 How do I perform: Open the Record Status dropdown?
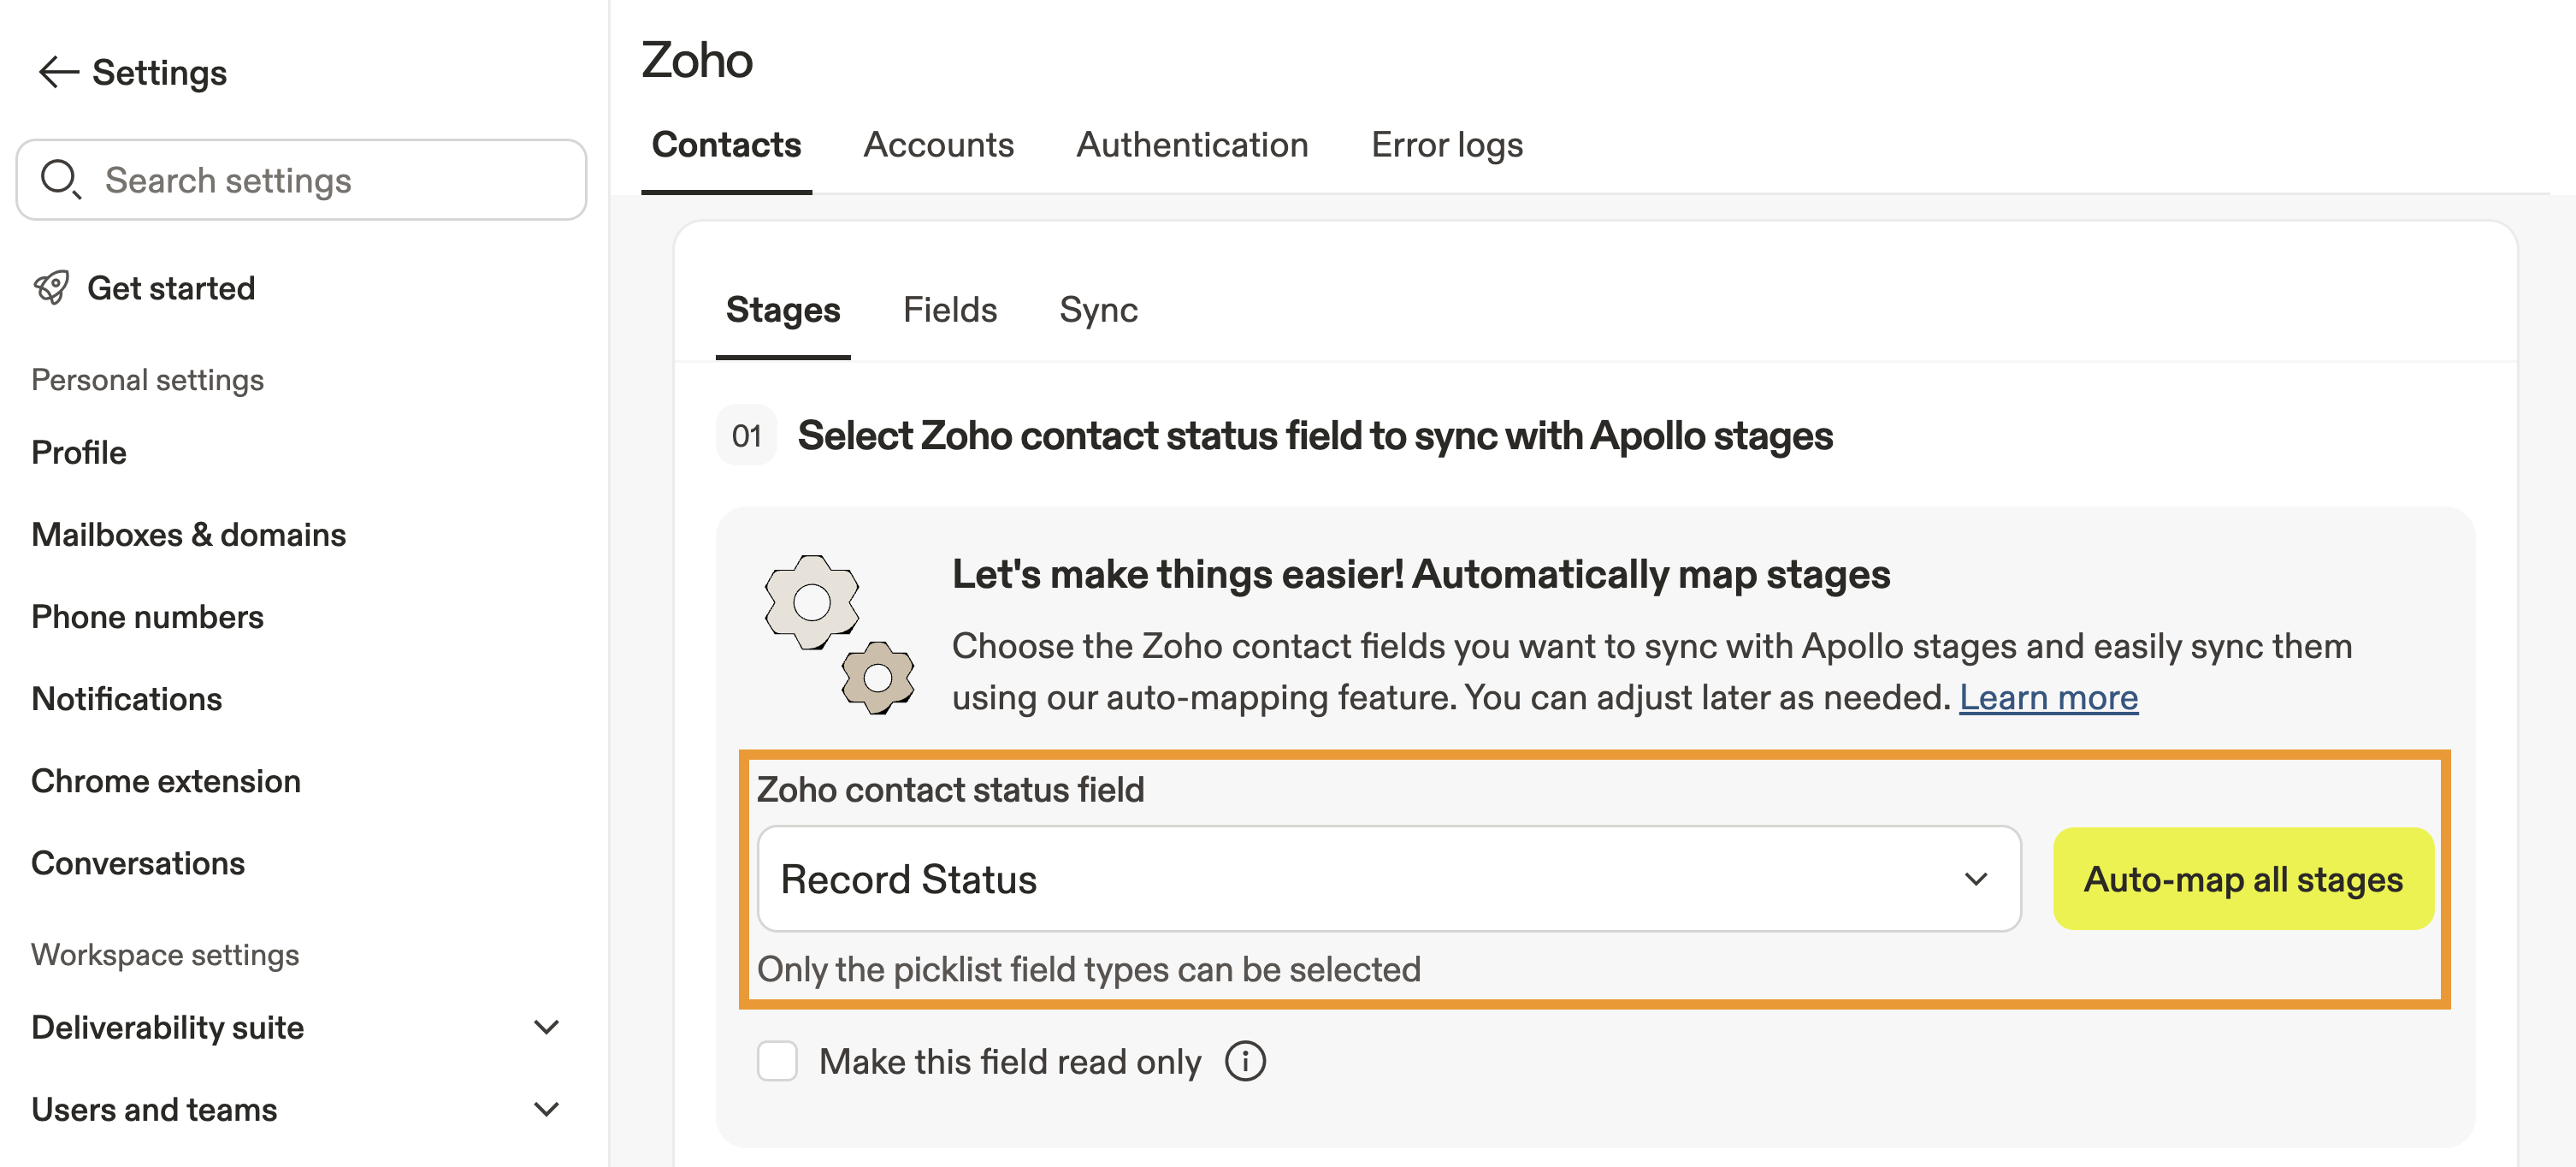[x=1388, y=879]
